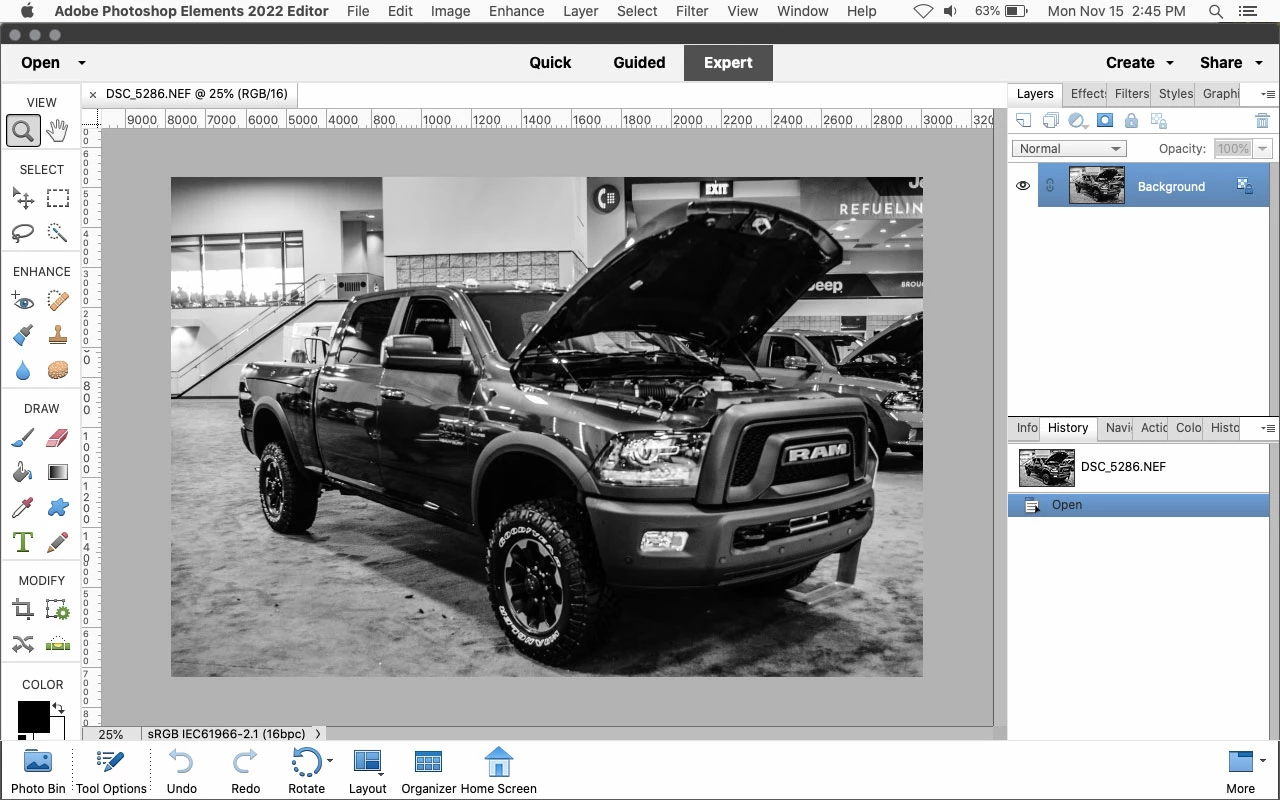1280x800 pixels.
Task: Open the Opacity dropdown arrow
Action: 1262,148
